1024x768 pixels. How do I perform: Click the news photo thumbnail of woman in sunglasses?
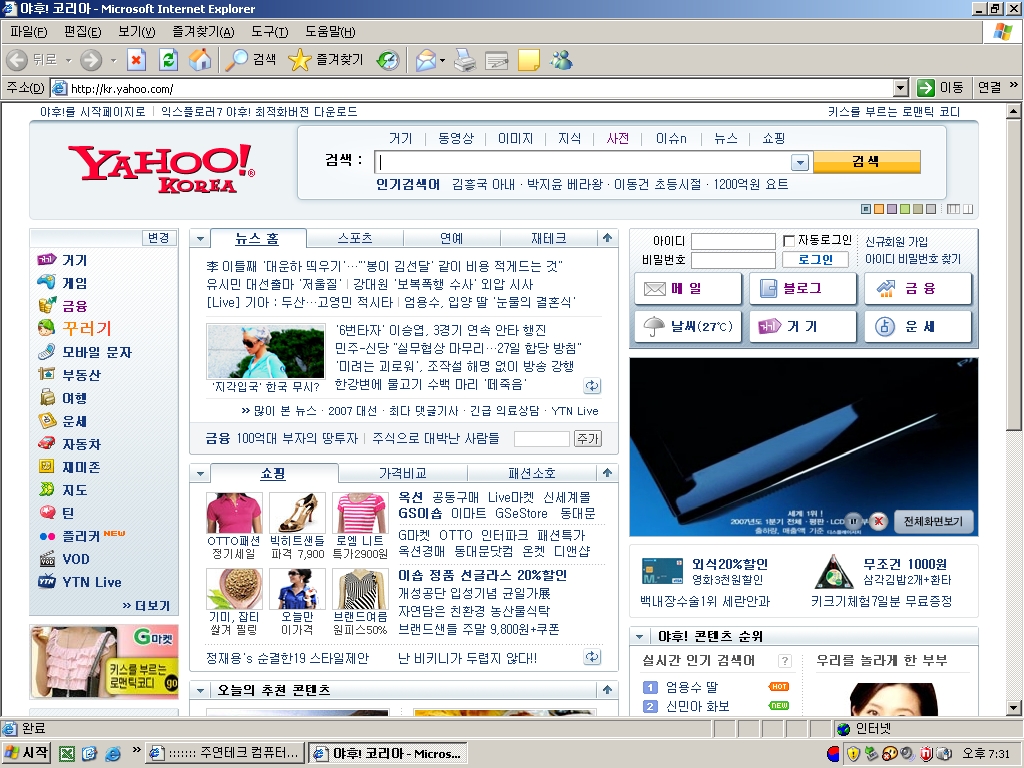[x=265, y=351]
